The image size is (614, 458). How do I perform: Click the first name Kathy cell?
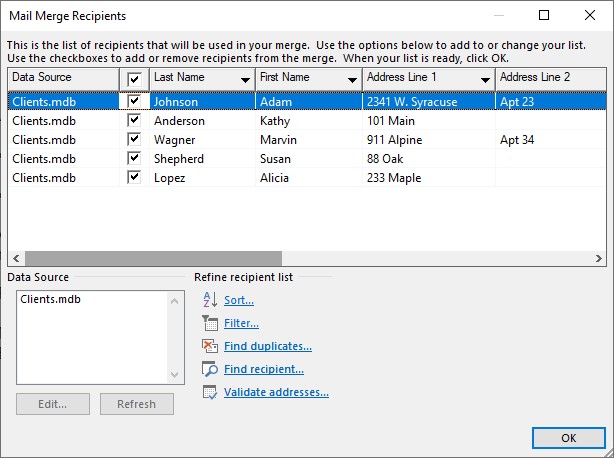pos(309,121)
